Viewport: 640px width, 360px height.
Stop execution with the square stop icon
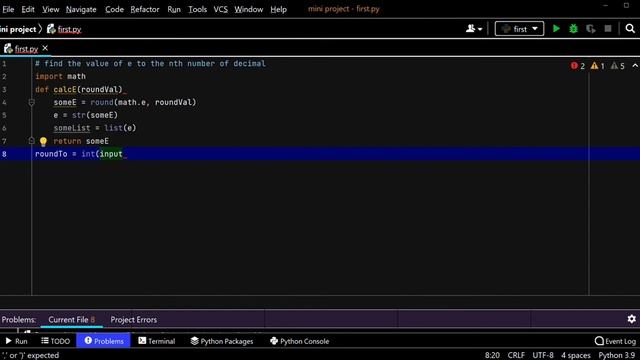coord(608,29)
